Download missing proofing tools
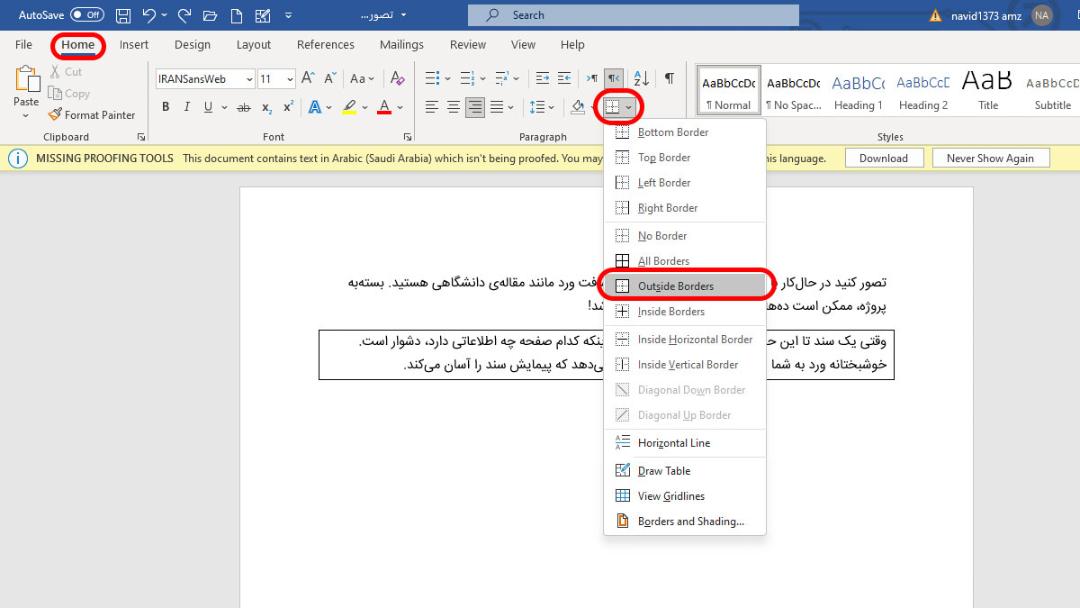The image size is (1080, 608). click(884, 158)
